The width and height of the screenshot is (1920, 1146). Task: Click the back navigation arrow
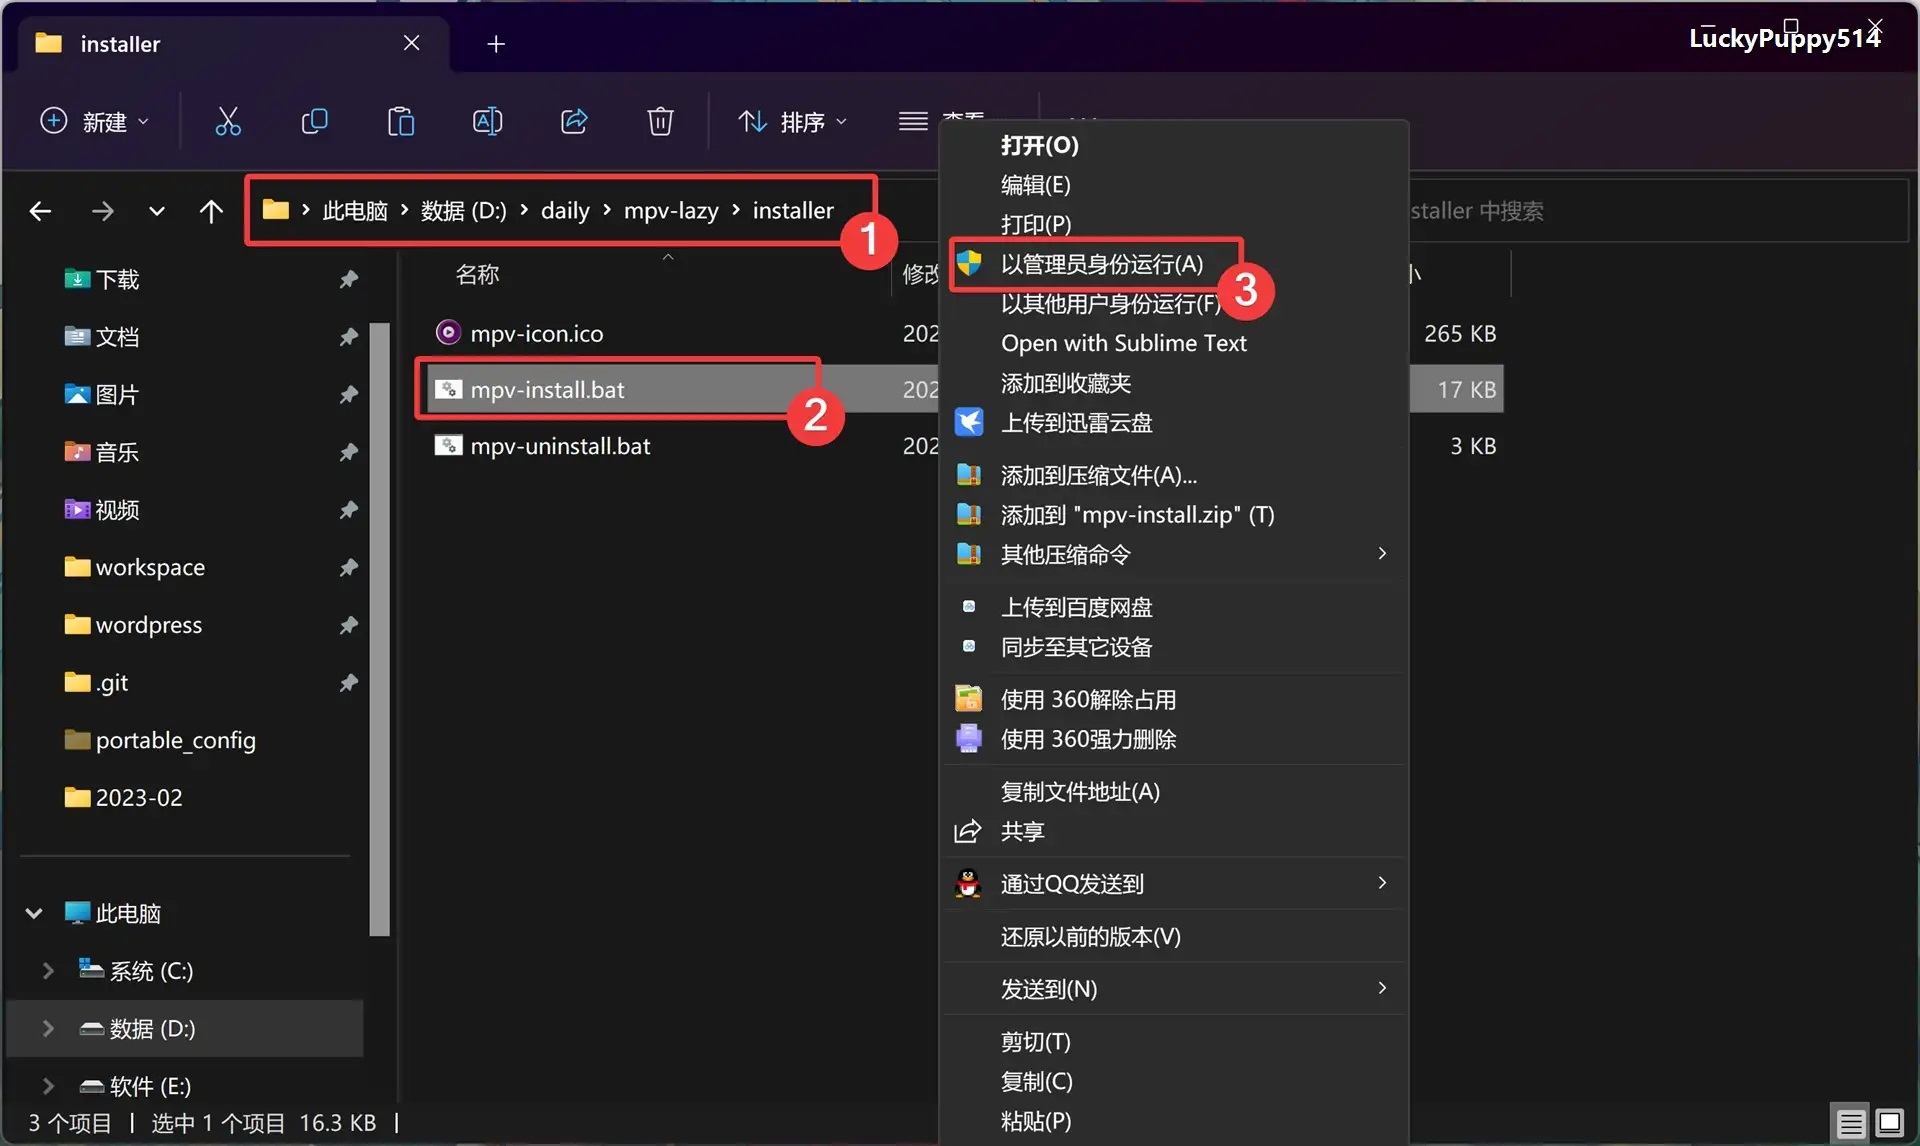40,210
